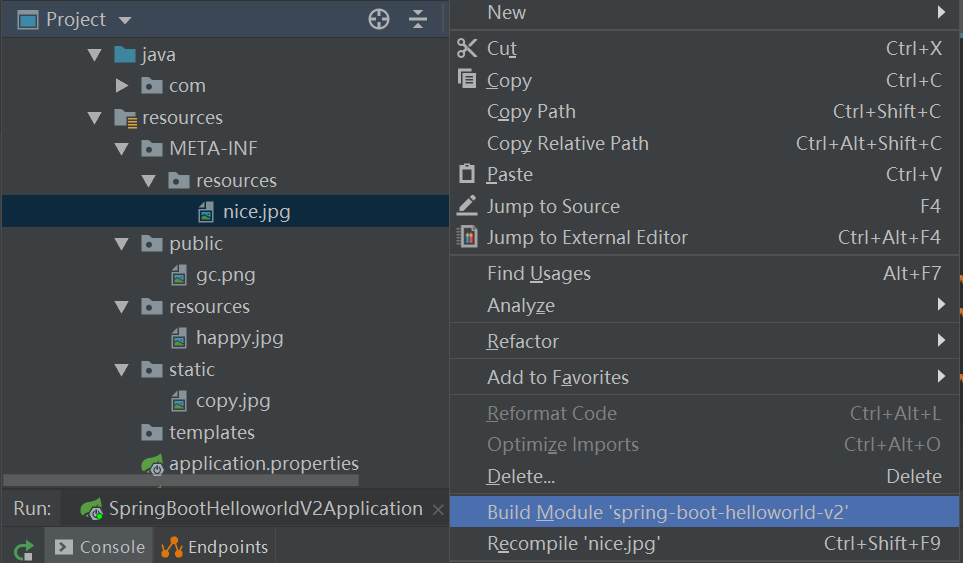Open the Console tab
This screenshot has width=963, height=563.
[x=99, y=546]
